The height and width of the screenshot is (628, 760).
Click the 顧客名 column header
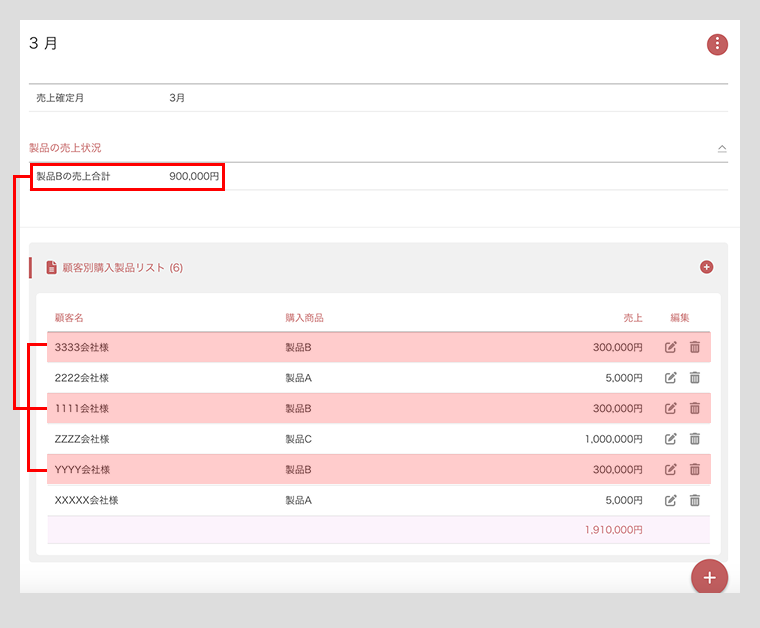(x=69, y=318)
